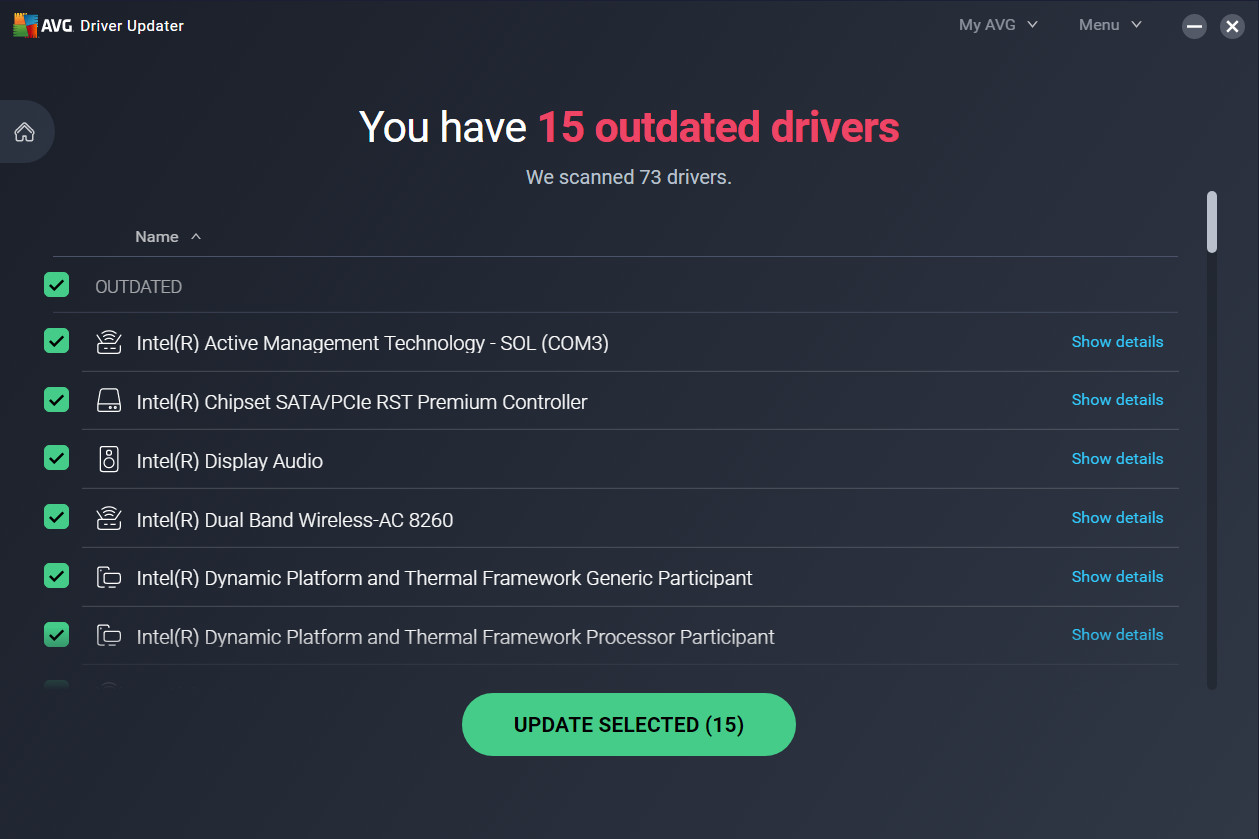
Task: Uncheck the Intel Display Audio driver
Action: (x=56, y=458)
